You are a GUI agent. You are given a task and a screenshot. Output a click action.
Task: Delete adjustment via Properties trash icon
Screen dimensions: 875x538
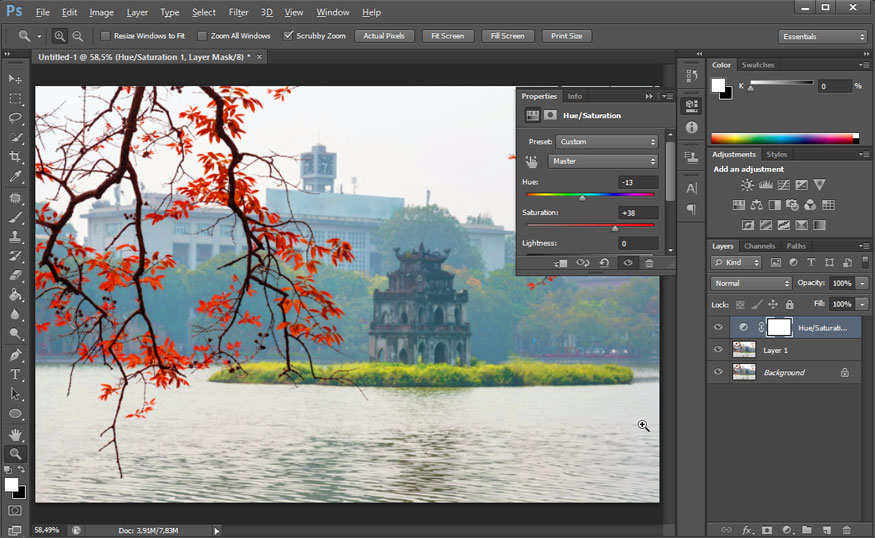[649, 263]
